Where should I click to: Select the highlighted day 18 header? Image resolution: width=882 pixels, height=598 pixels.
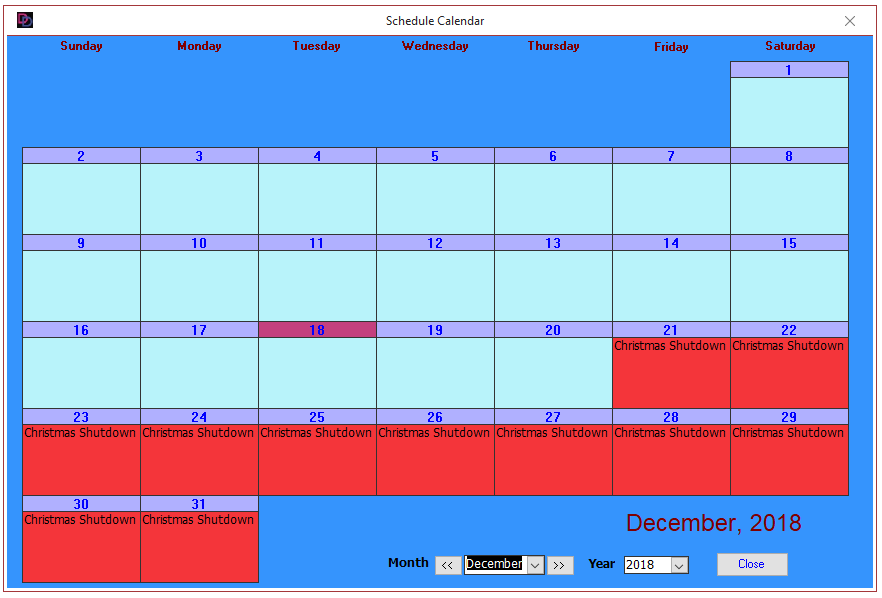pos(317,330)
